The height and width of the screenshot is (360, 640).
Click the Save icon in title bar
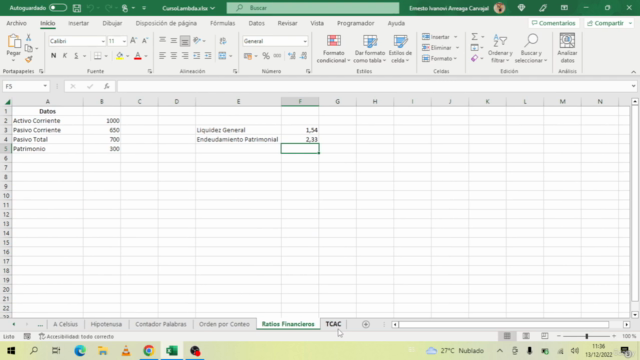(76, 8)
